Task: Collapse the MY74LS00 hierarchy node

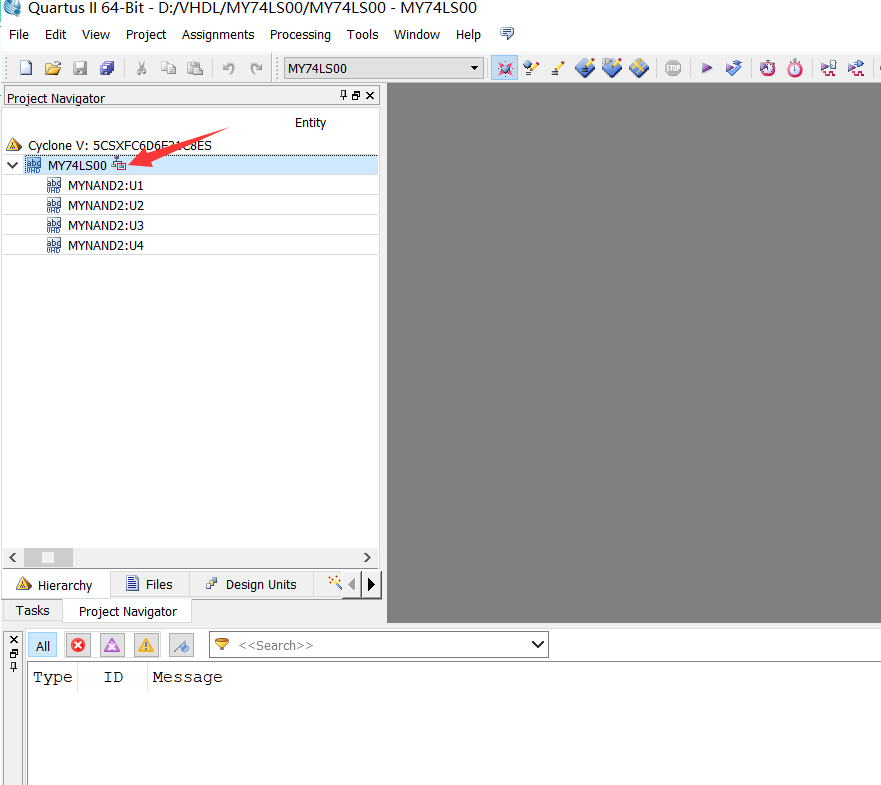Action: (12, 165)
